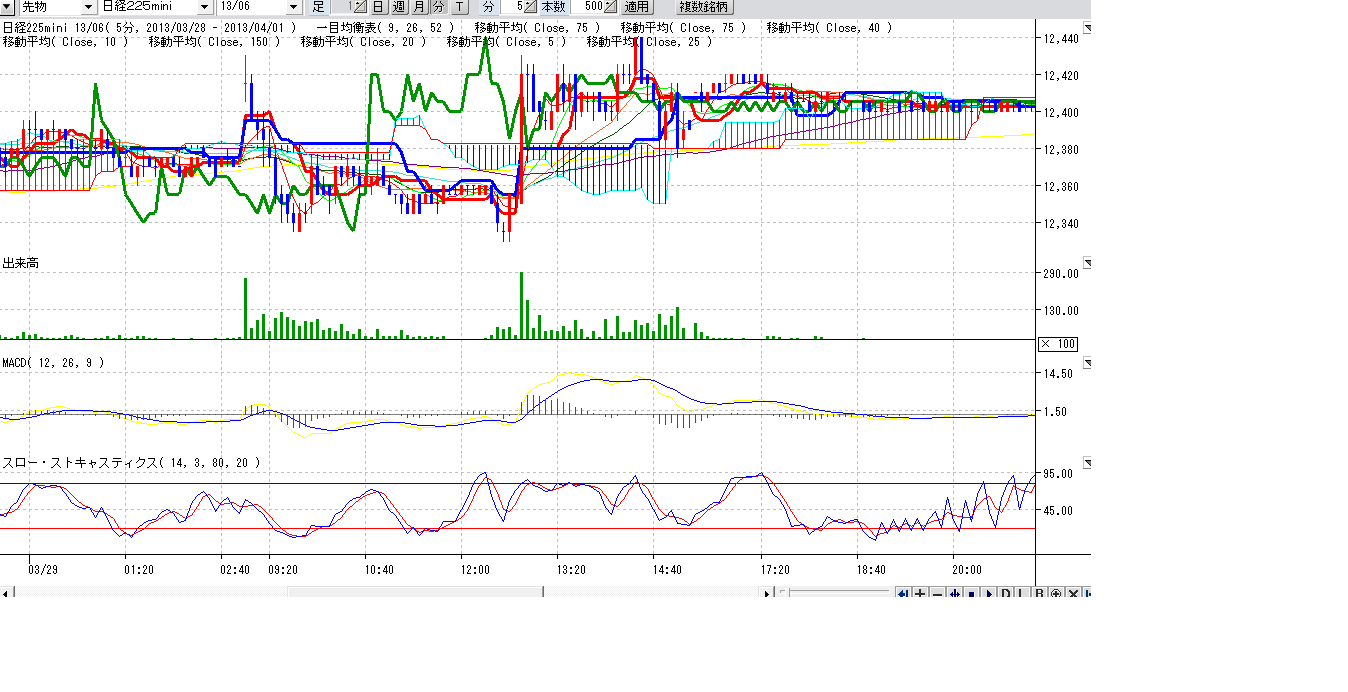Toggle the 月 monthly timeframe button
Viewport: 1348px width, 692px height.
click(x=419, y=7)
